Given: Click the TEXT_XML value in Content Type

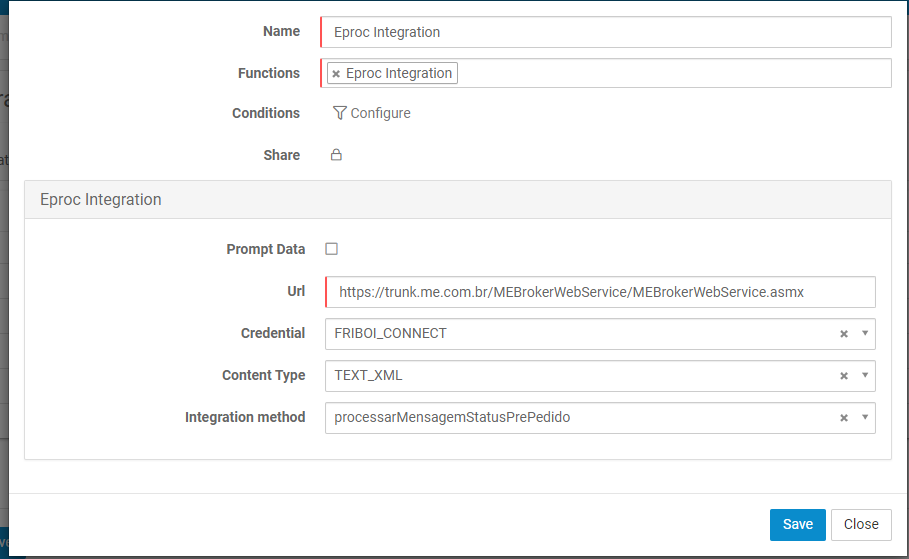Looking at the screenshot, I should coord(369,376).
